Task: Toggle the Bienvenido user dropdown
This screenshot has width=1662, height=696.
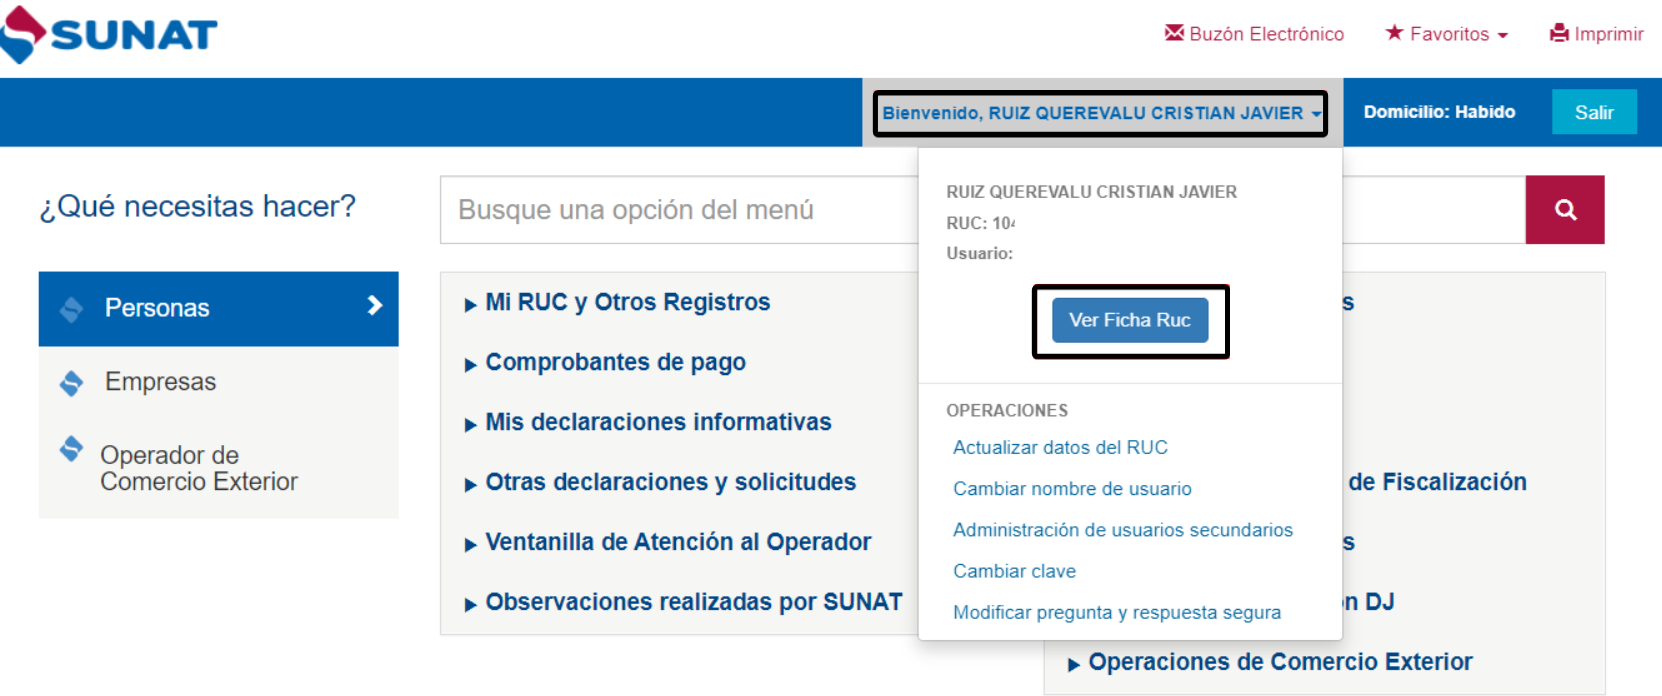Action: 1101,113
